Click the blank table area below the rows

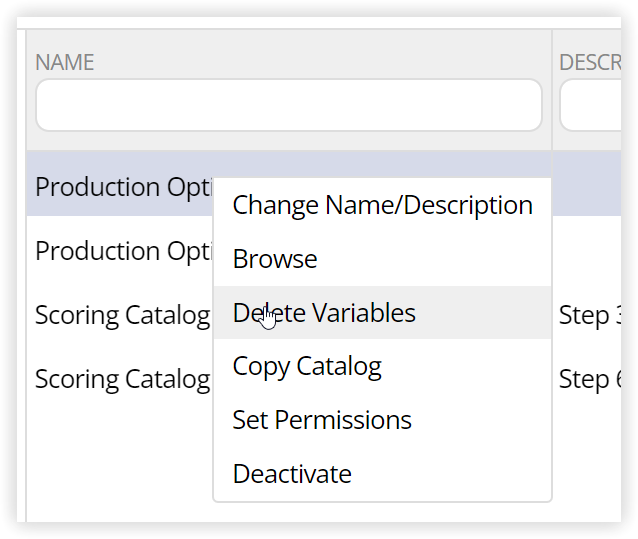(120, 460)
